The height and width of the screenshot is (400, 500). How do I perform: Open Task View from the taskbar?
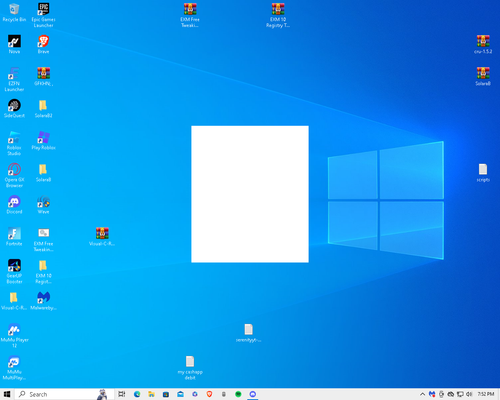tap(122, 394)
